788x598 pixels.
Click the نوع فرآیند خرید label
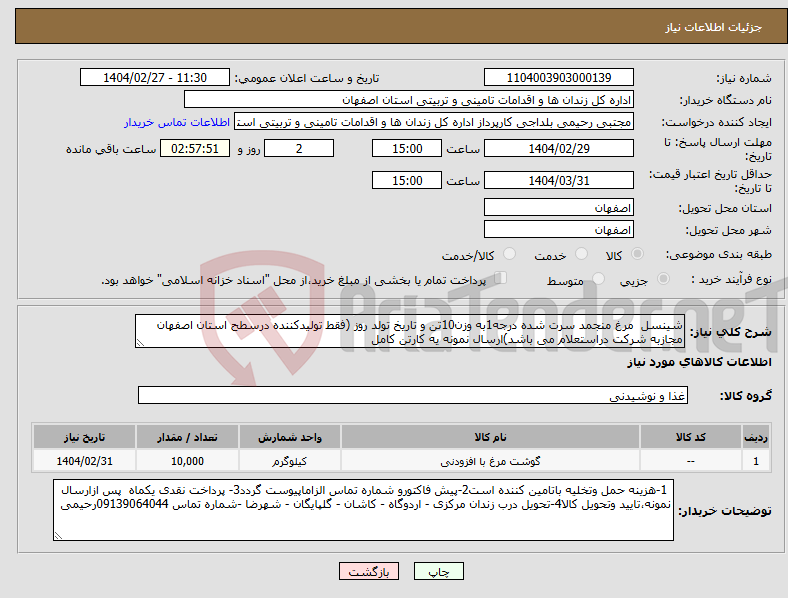tap(732, 279)
